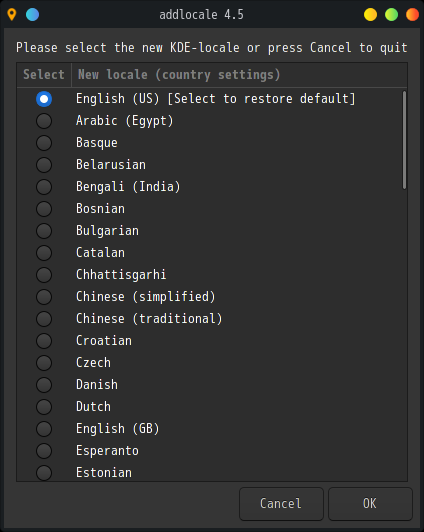
Task: Click the yellow minimize window button
Action: tap(370, 15)
